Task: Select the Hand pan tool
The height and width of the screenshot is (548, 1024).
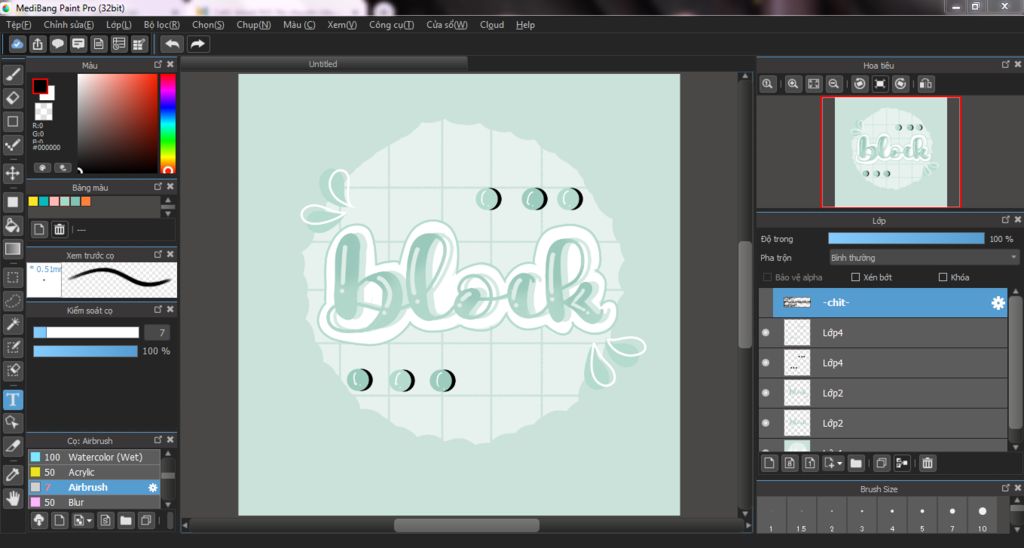Action: pos(12,498)
